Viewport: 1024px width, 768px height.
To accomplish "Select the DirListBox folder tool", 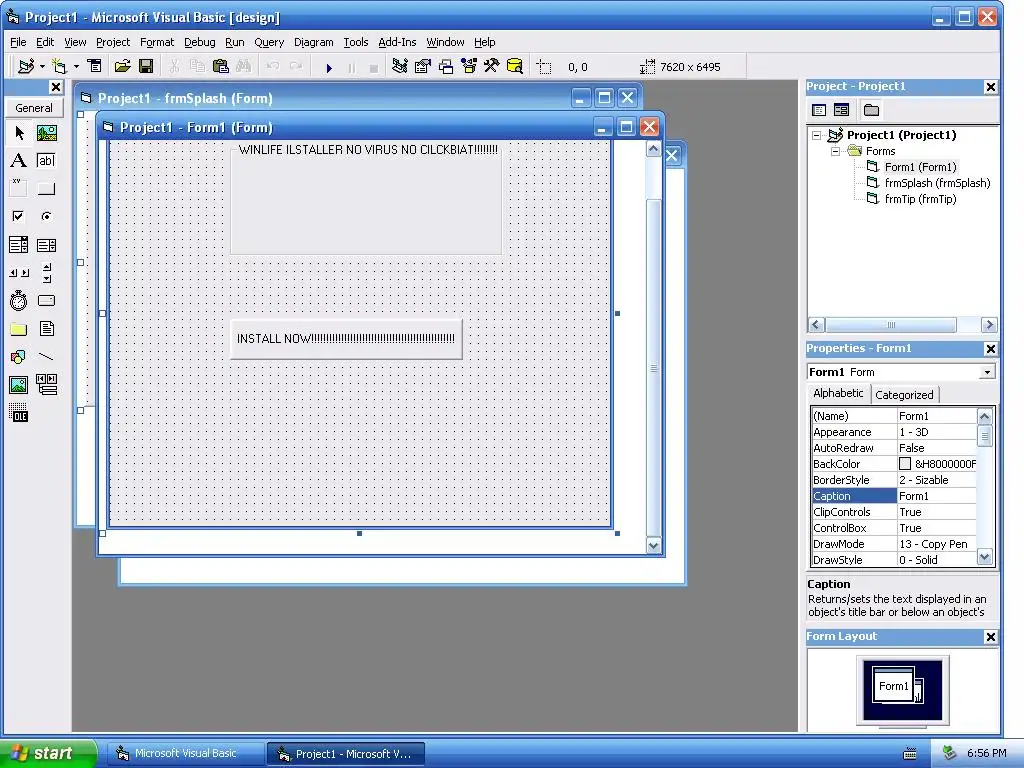I will click(19, 328).
